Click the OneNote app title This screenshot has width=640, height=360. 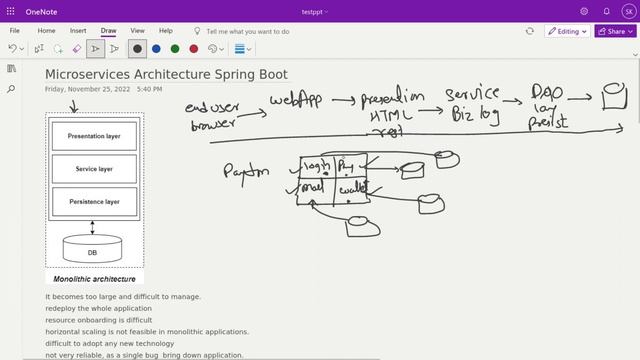coord(41,12)
